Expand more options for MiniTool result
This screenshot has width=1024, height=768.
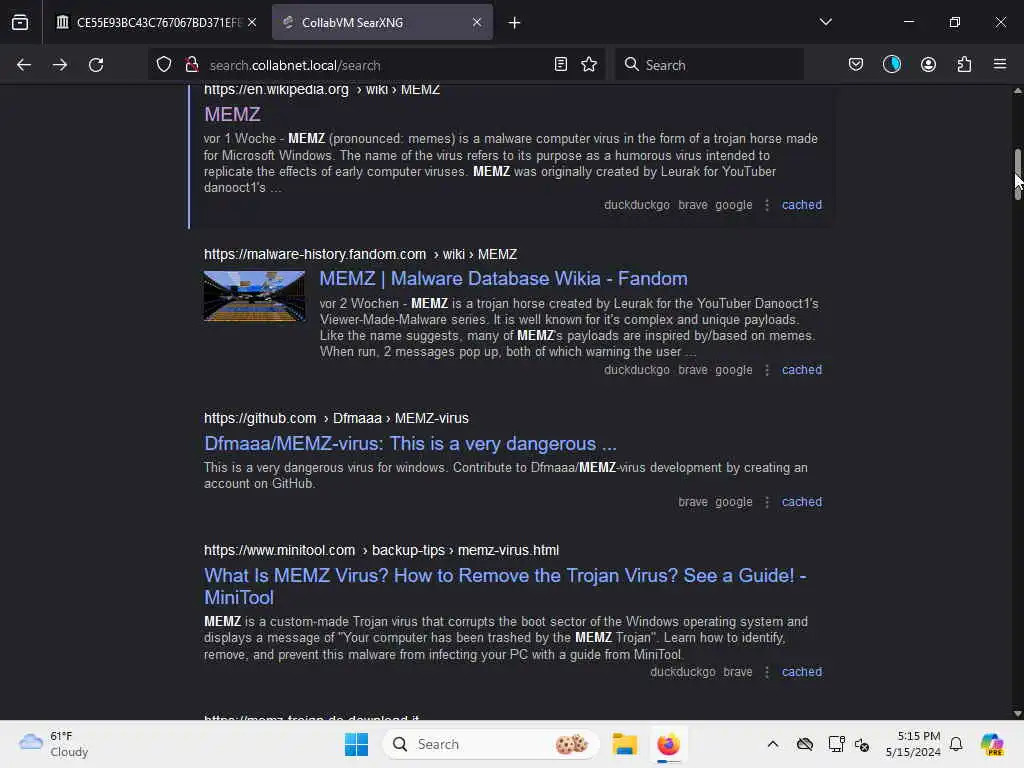[767, 672]
